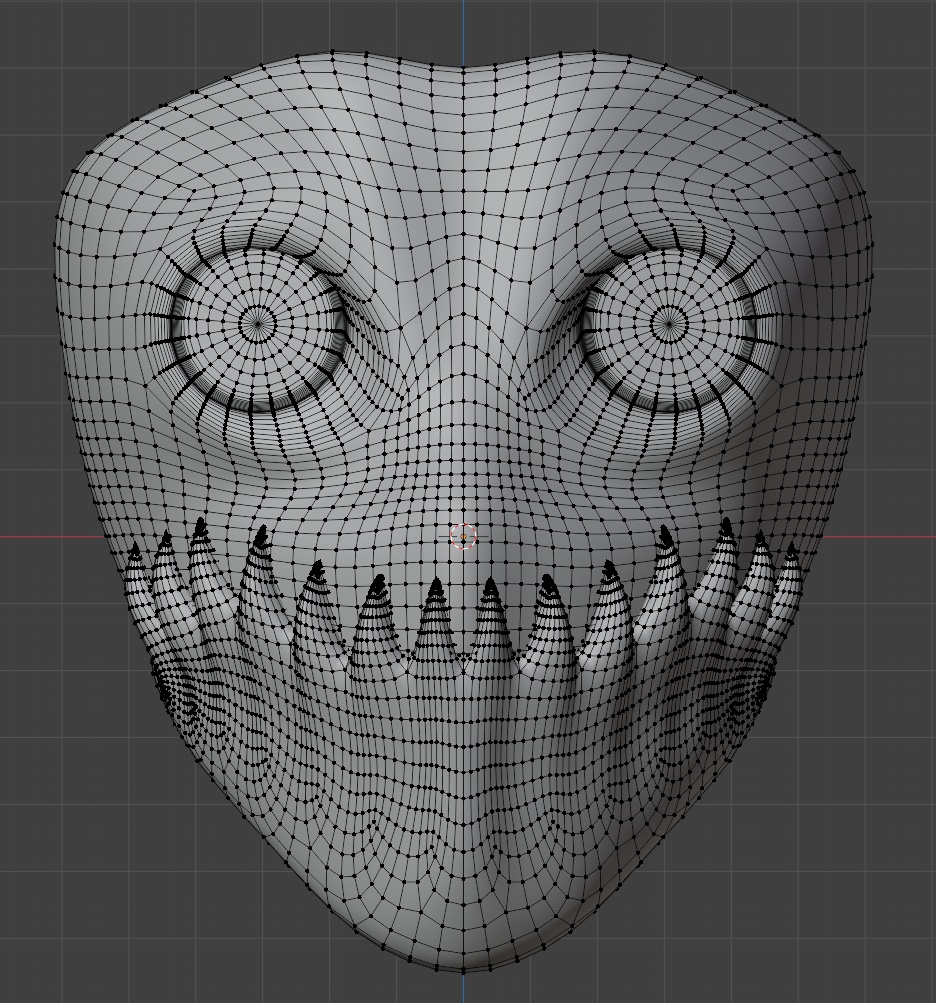The height and width of the screenshot is (1003, 936).
Task: Click the pole vertex at the left eye center
Action: (255, 323)
